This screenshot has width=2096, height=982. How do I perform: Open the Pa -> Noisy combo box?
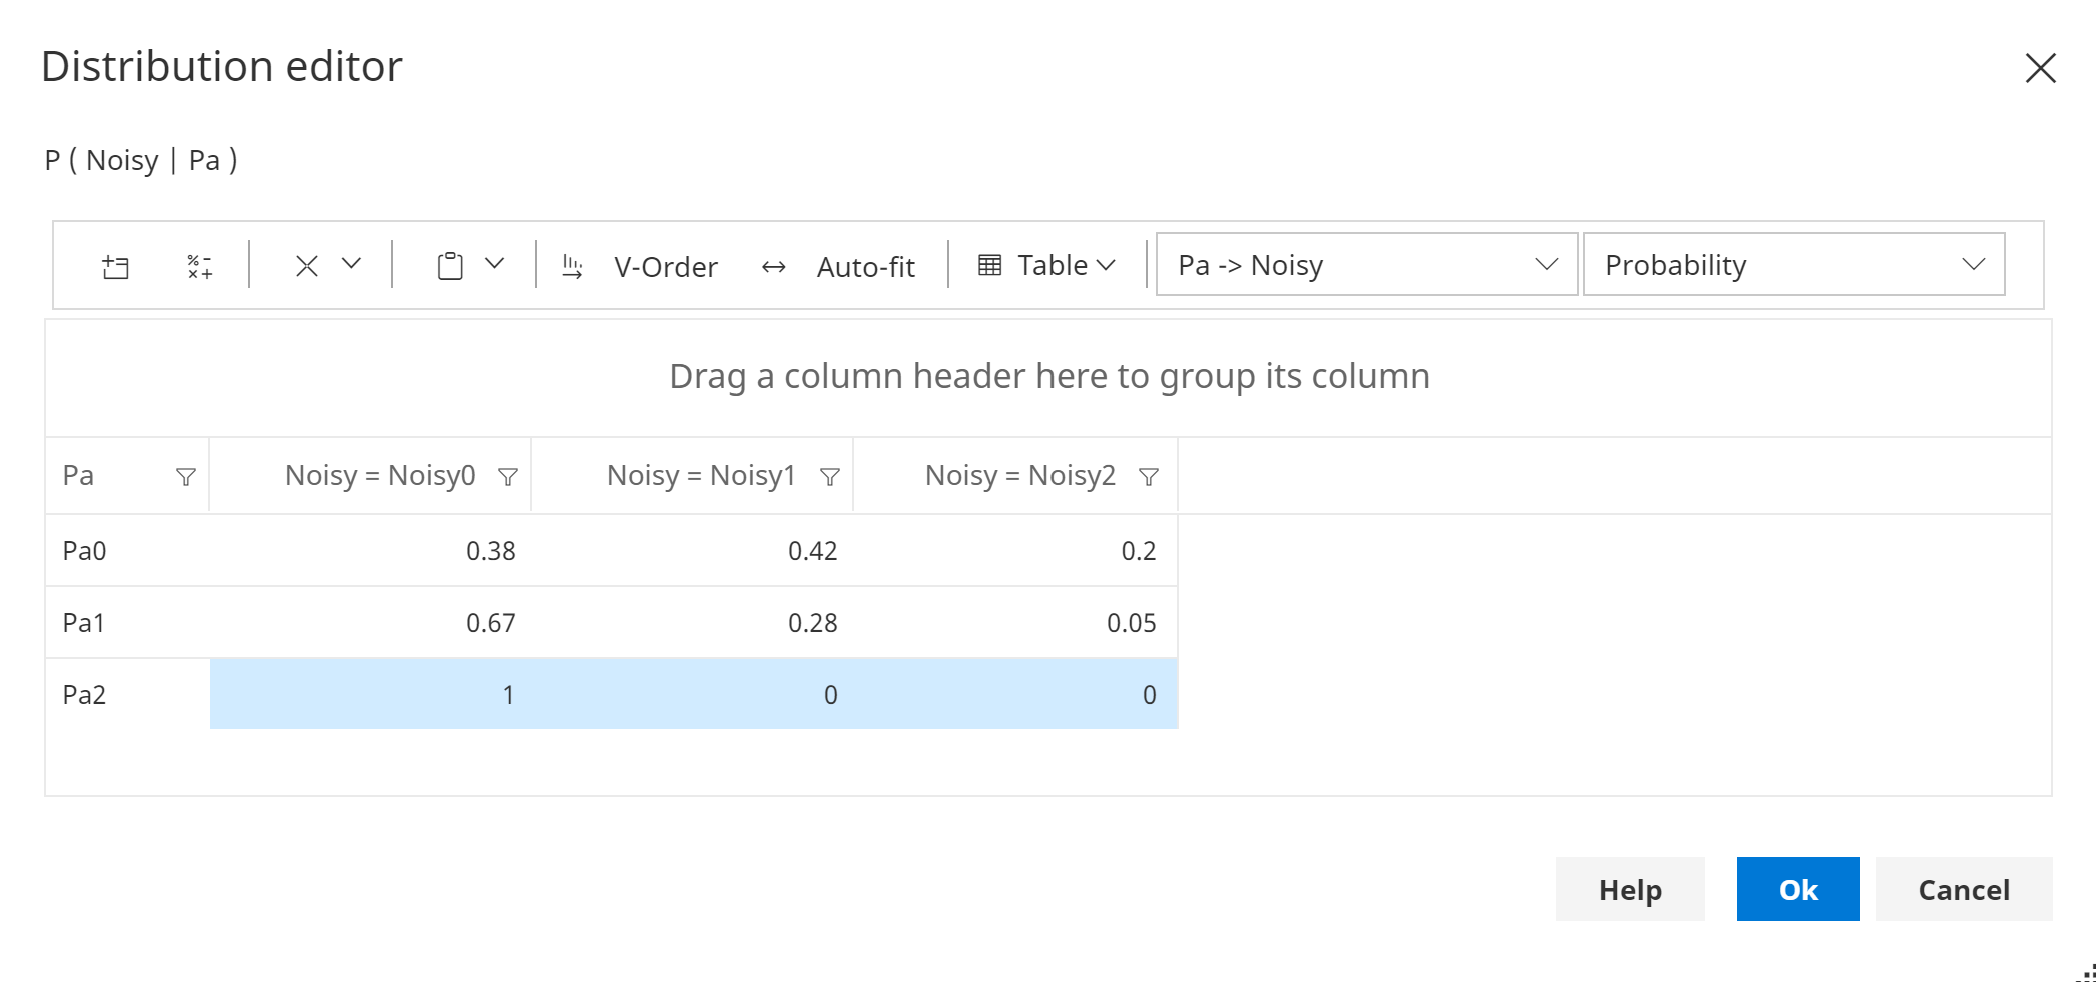pos(1366,265)
